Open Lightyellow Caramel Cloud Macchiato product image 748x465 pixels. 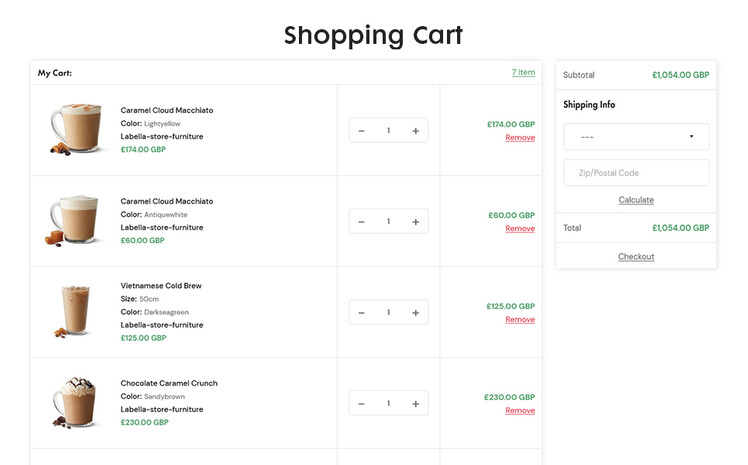point(76,129)
